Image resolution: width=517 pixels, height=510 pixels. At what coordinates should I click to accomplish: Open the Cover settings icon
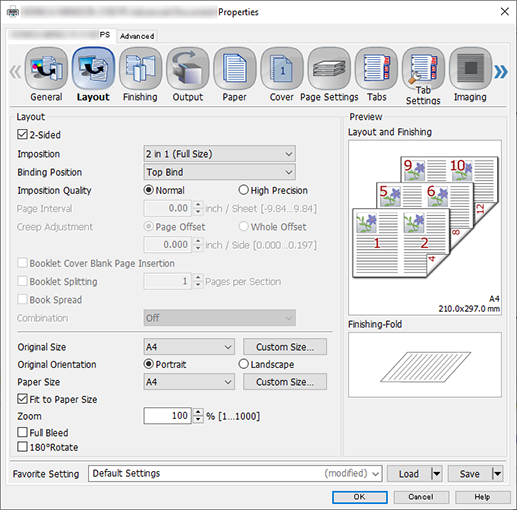(x=282, y=69)
